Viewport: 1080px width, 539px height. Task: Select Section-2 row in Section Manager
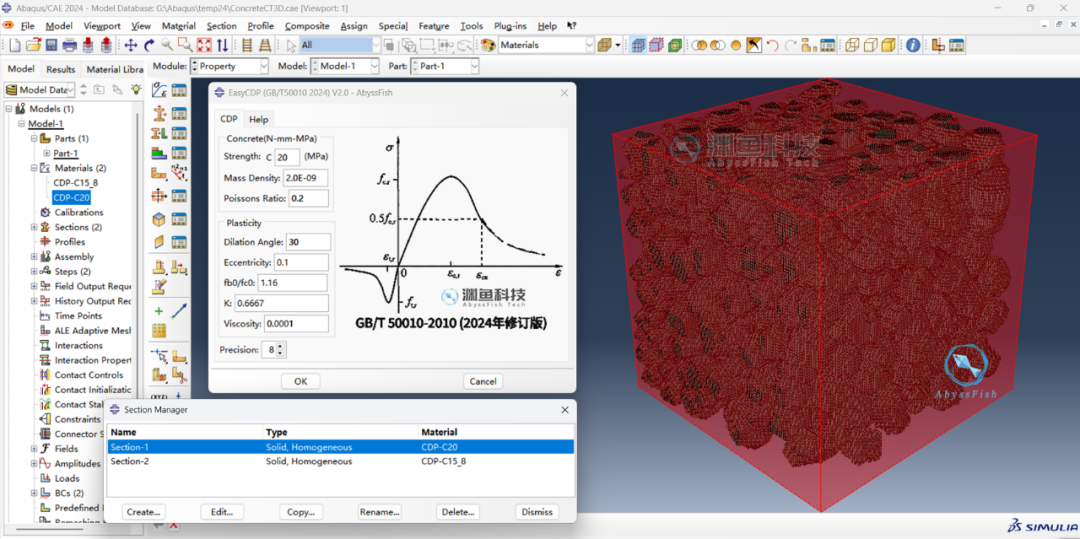[x=341, y=461]
